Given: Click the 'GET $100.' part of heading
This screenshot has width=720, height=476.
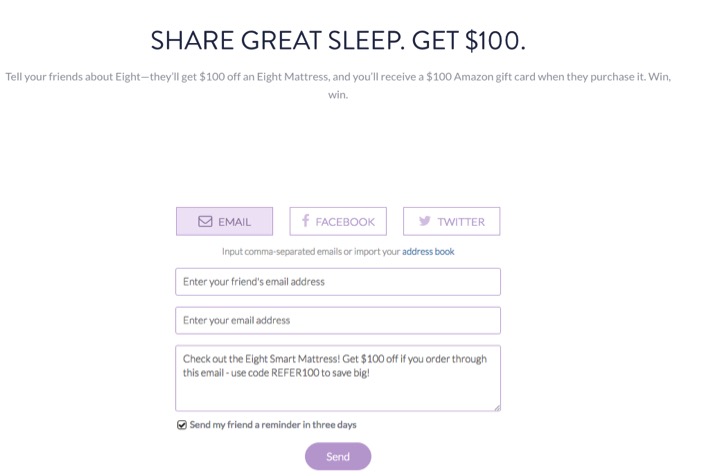Looking at the screenshot, I should pyautogui.click(x=468, y=40).
